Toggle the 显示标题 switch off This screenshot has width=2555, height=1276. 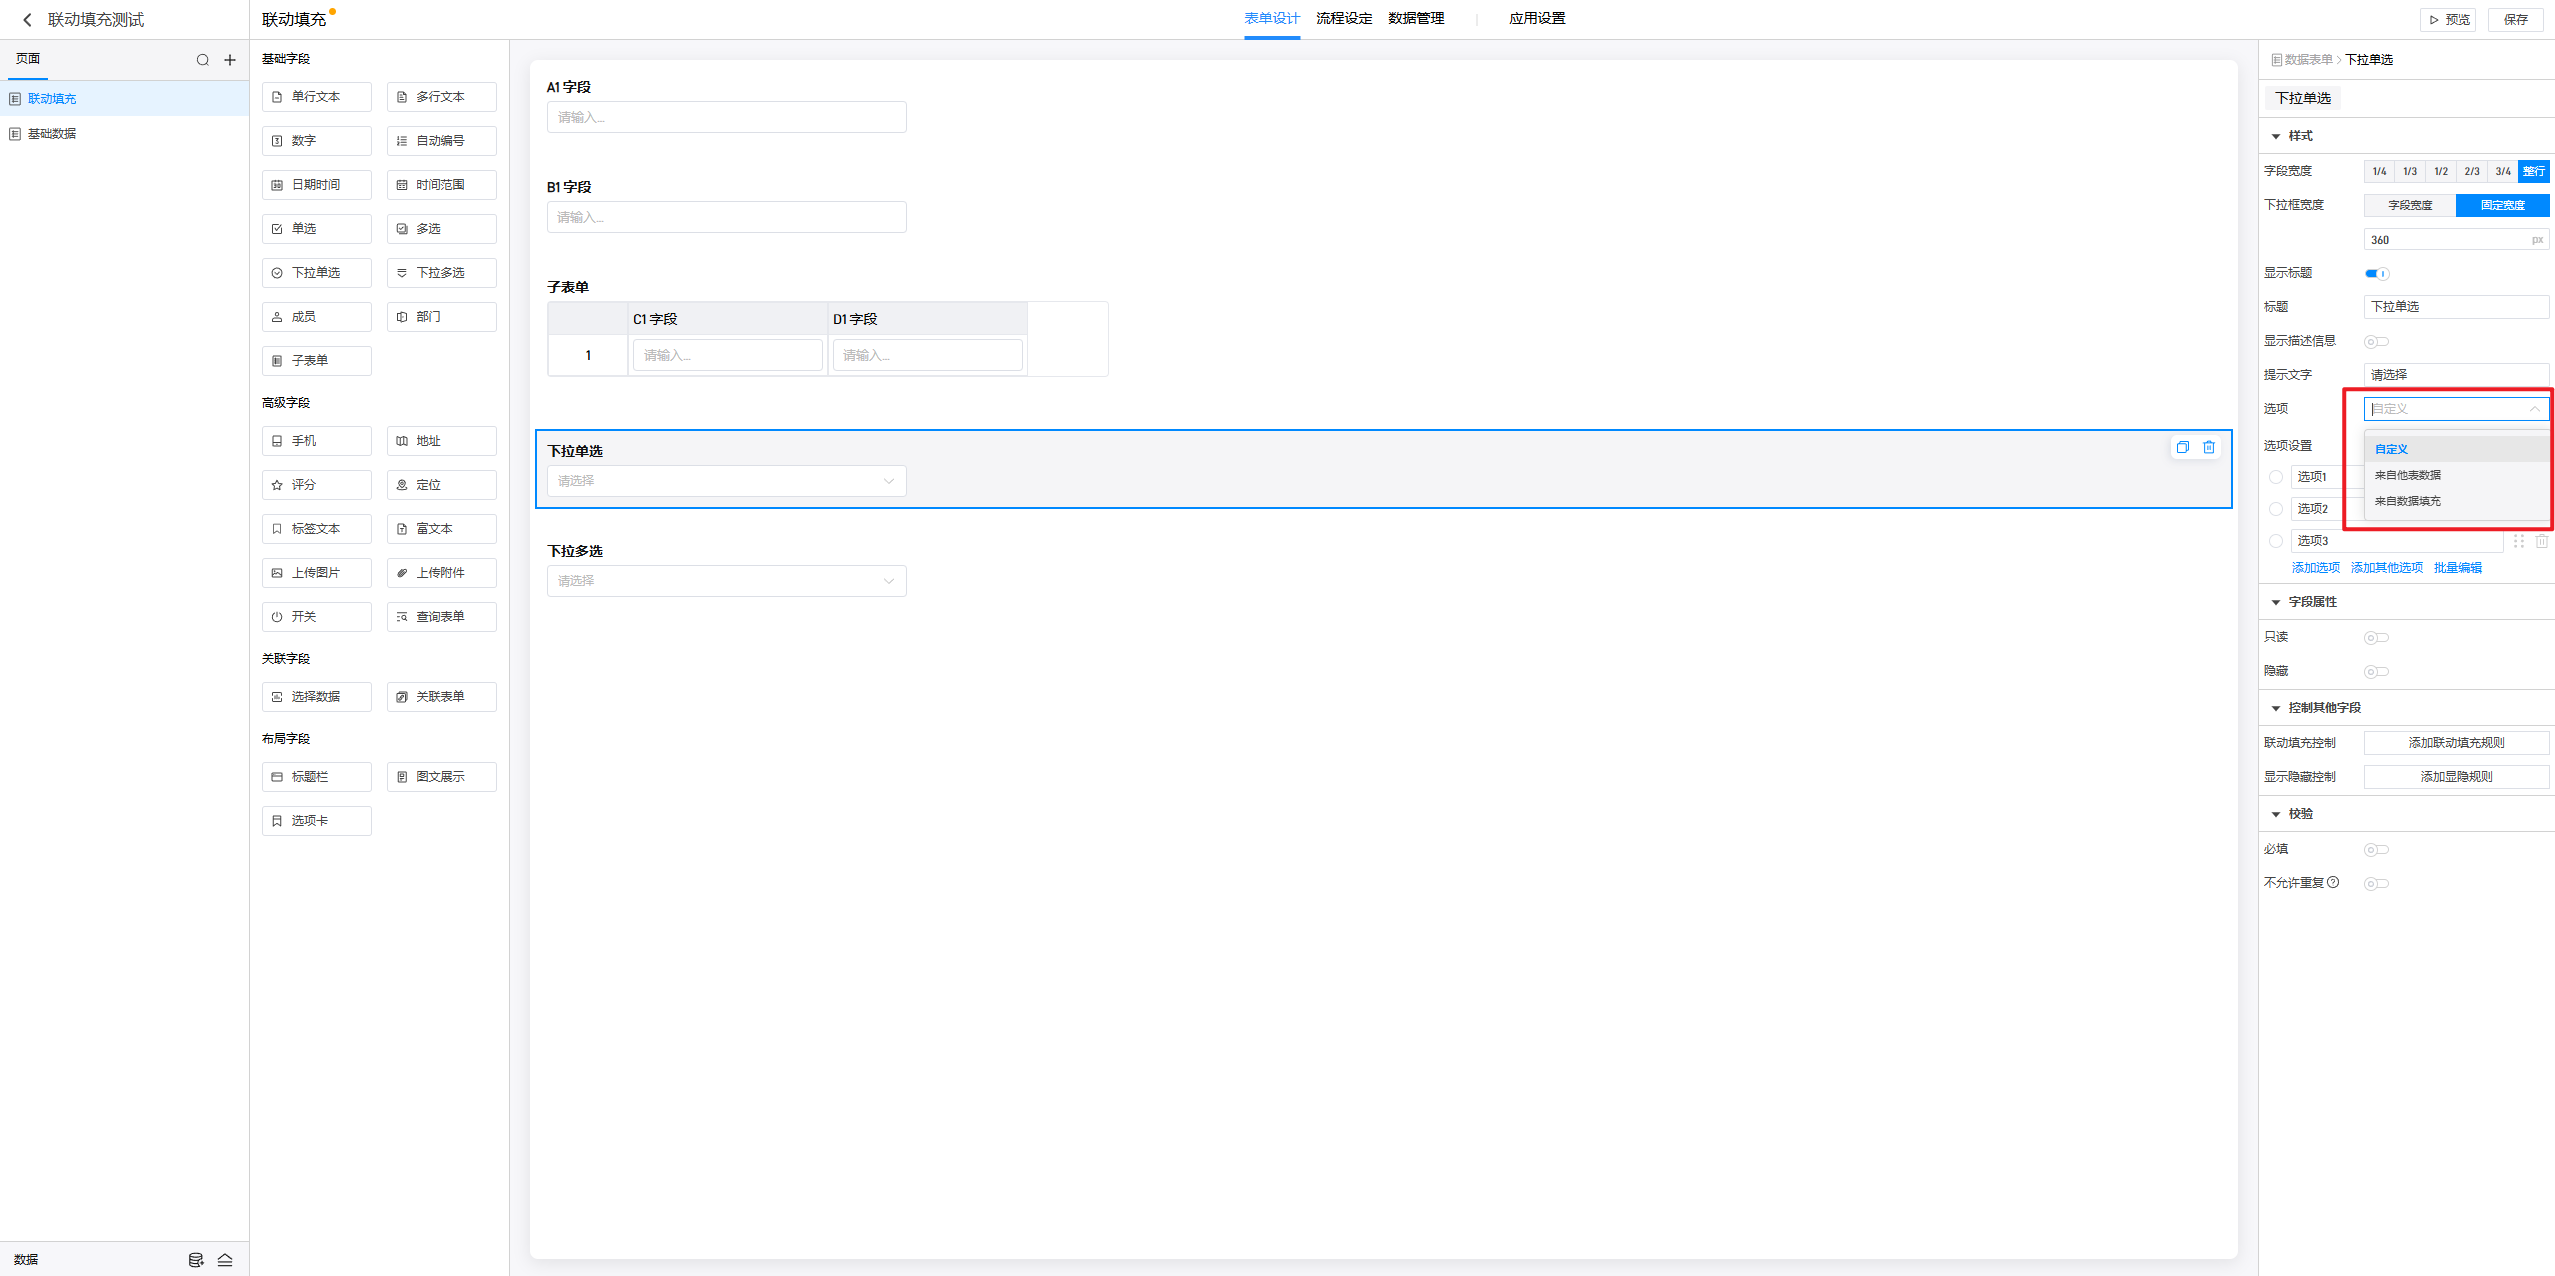coord(2376,273)
